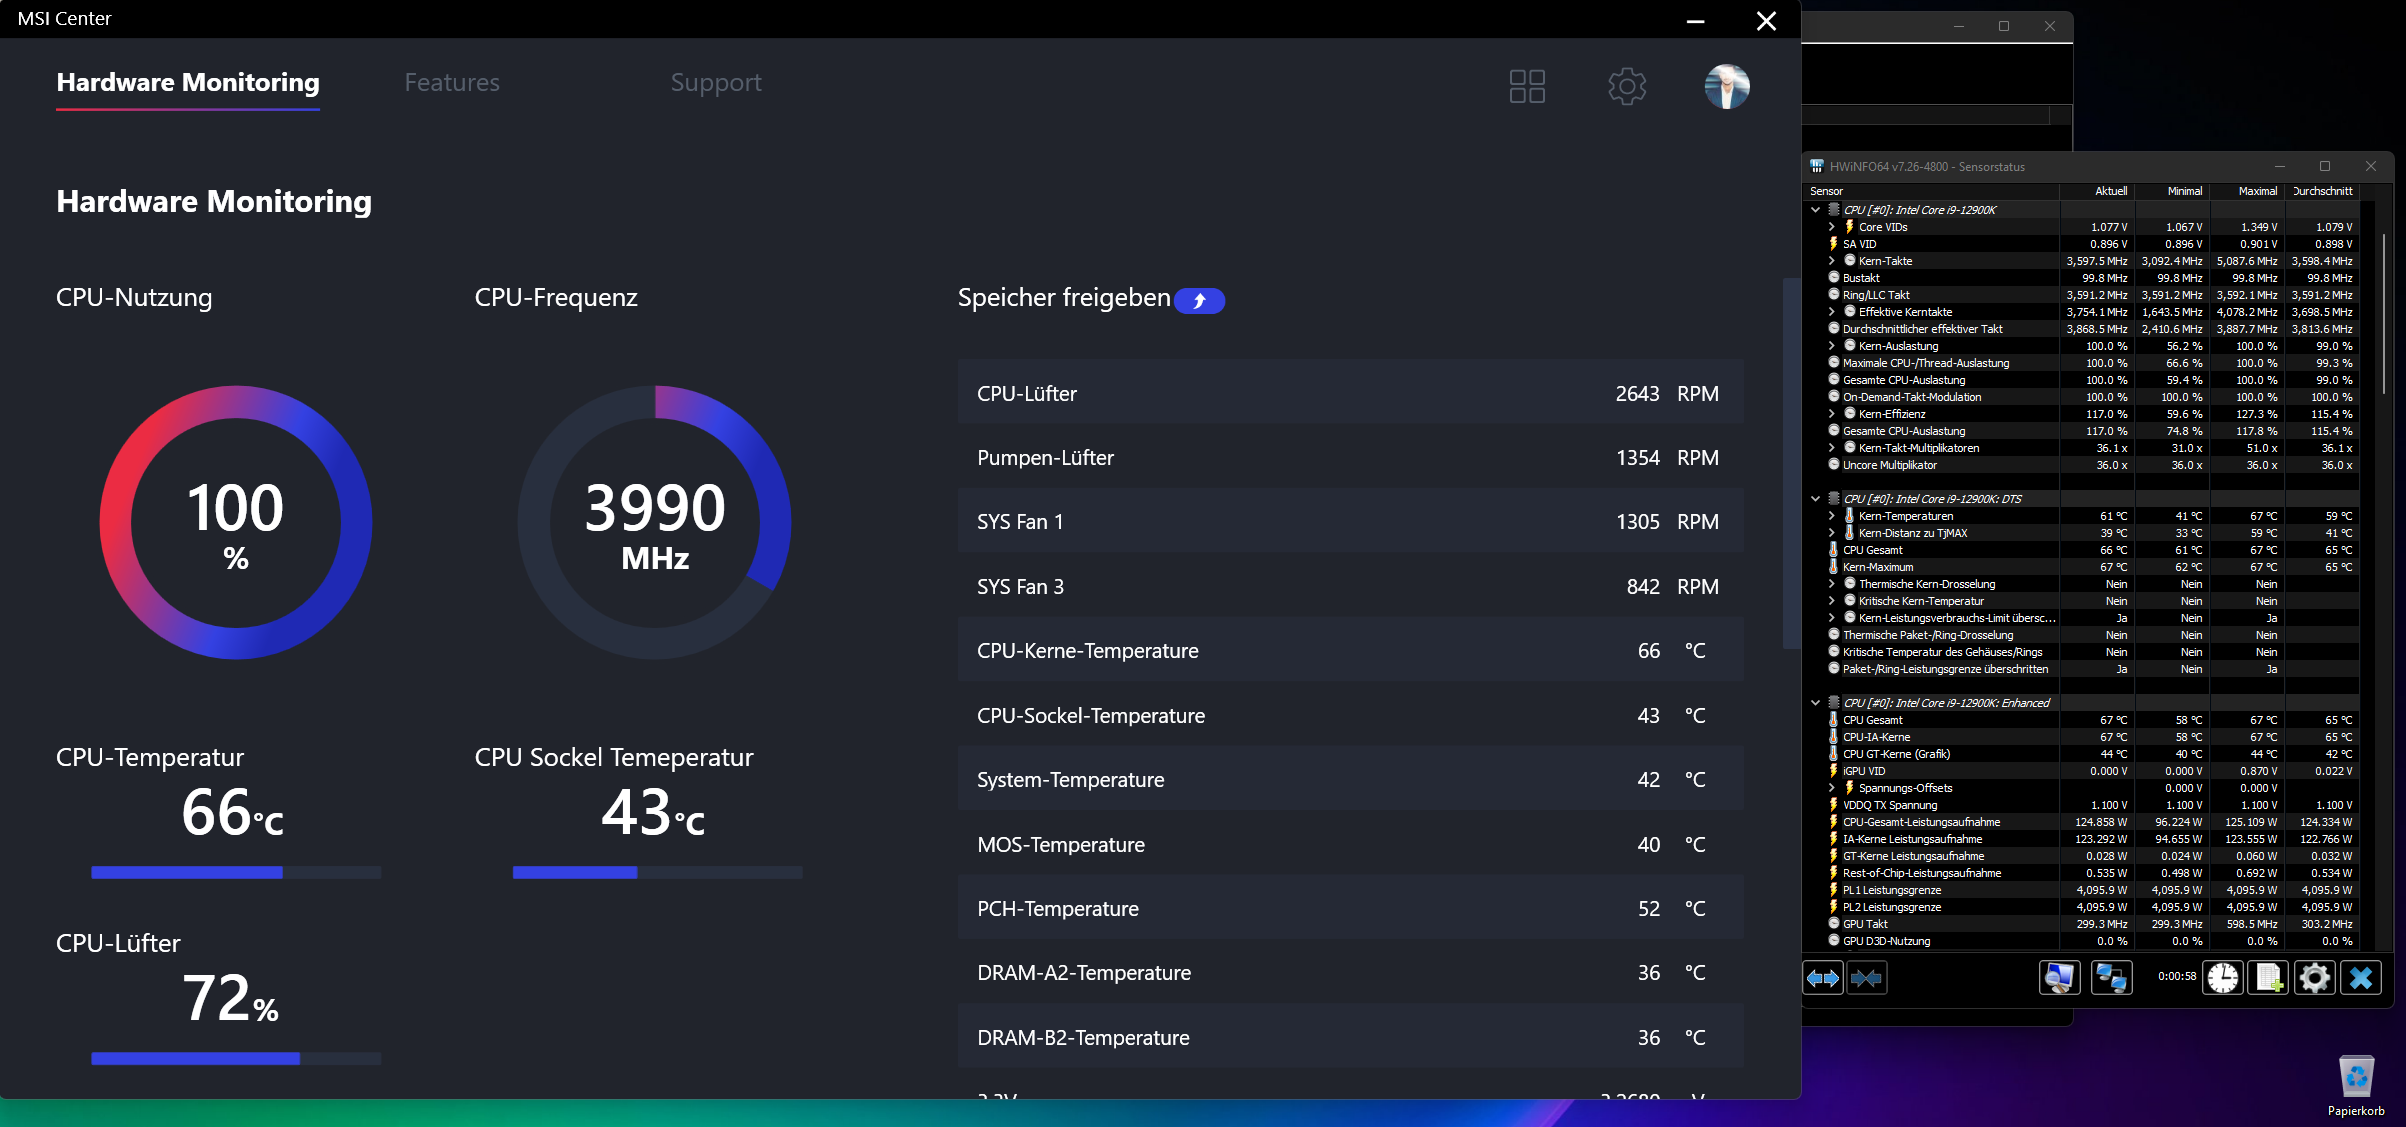Open MSI Center settings gear
Image resolution: width=2406 pixels, height=1127 pixels.
(x=1627, y=86)
